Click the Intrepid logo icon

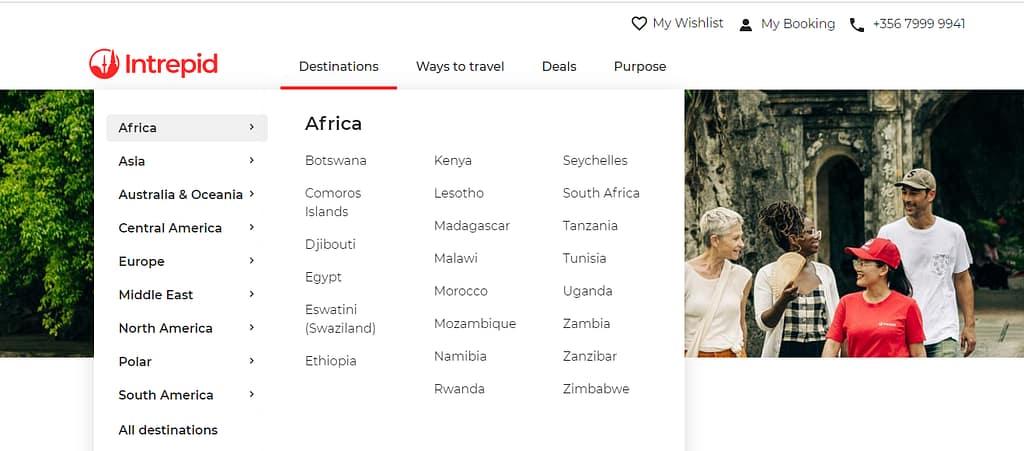104,65
